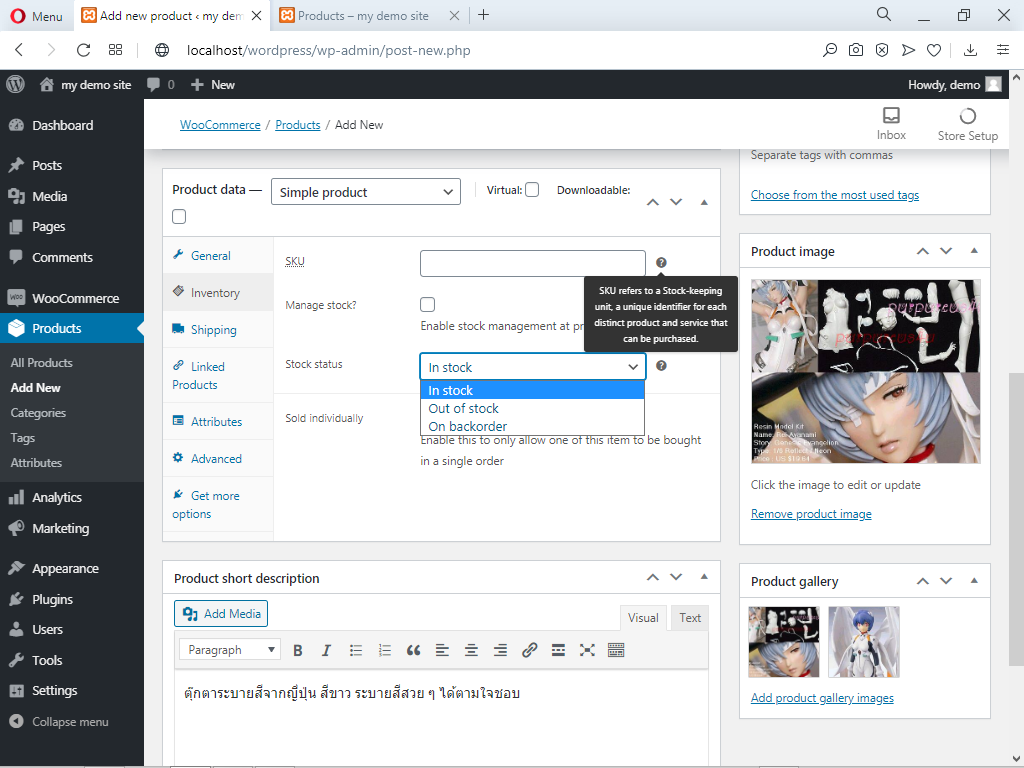1024x768 pixels.
Task: Open comments bubble in admin bar
Action: (x=161, y=84)
